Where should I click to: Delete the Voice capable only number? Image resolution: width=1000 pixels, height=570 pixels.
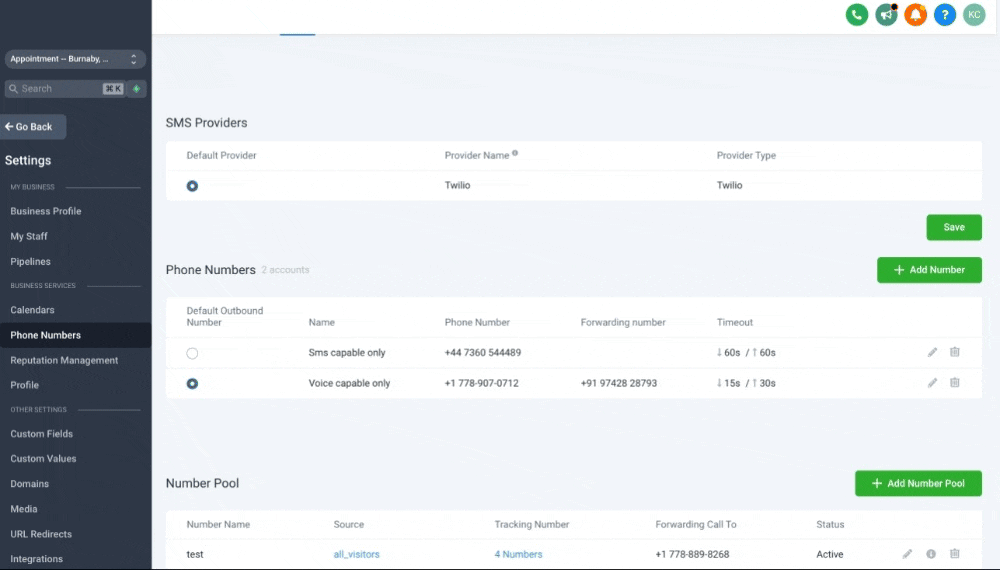click(x=955, y=383)
